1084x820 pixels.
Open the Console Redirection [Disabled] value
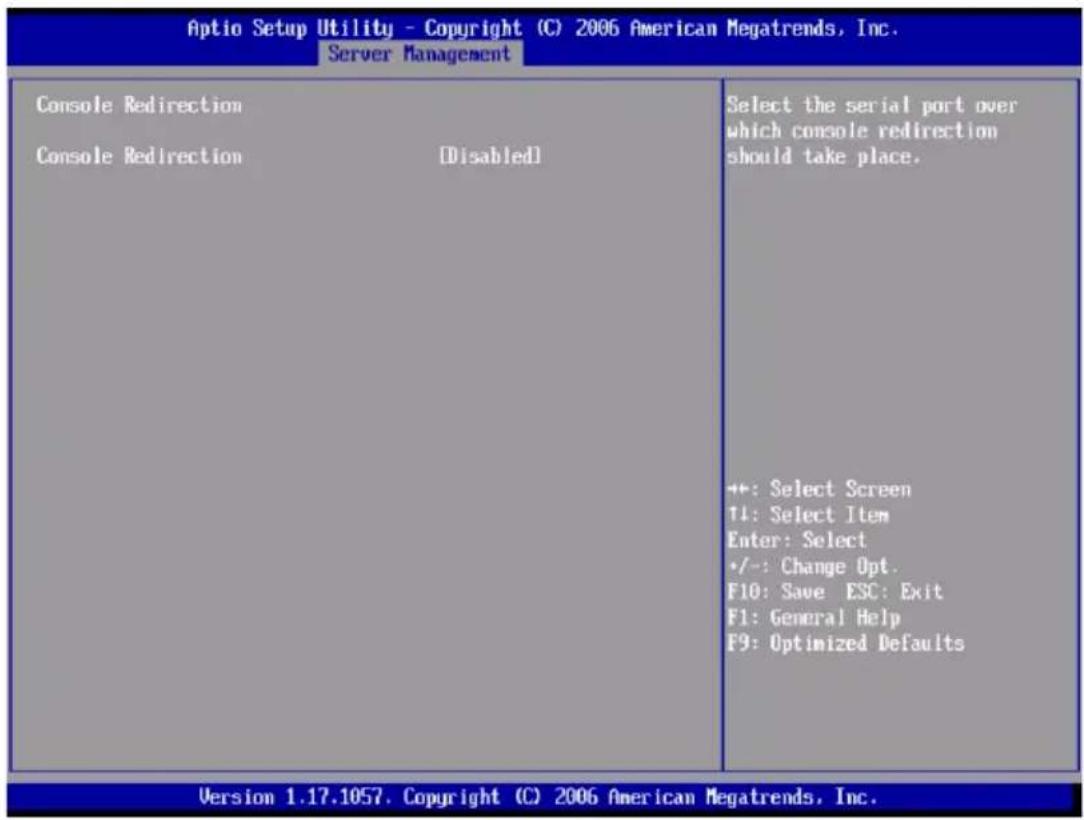click(490, 156)
